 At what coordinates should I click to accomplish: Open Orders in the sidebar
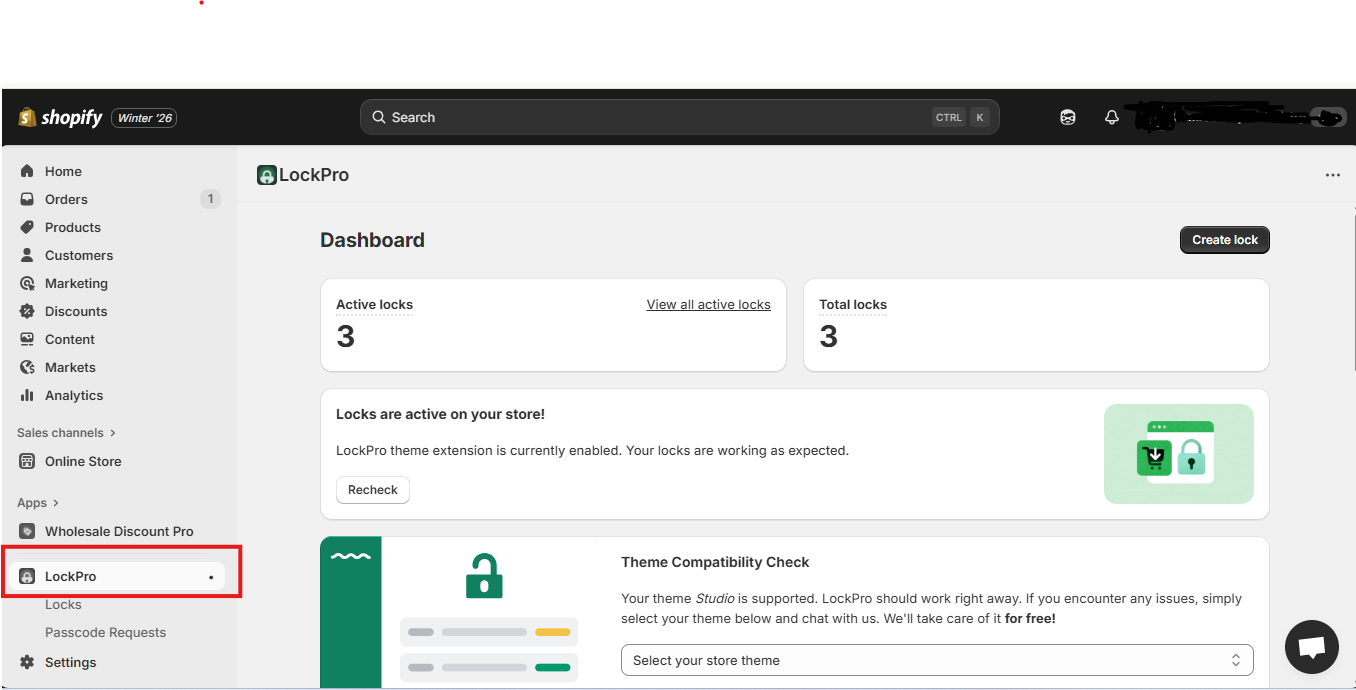point(66,199)
